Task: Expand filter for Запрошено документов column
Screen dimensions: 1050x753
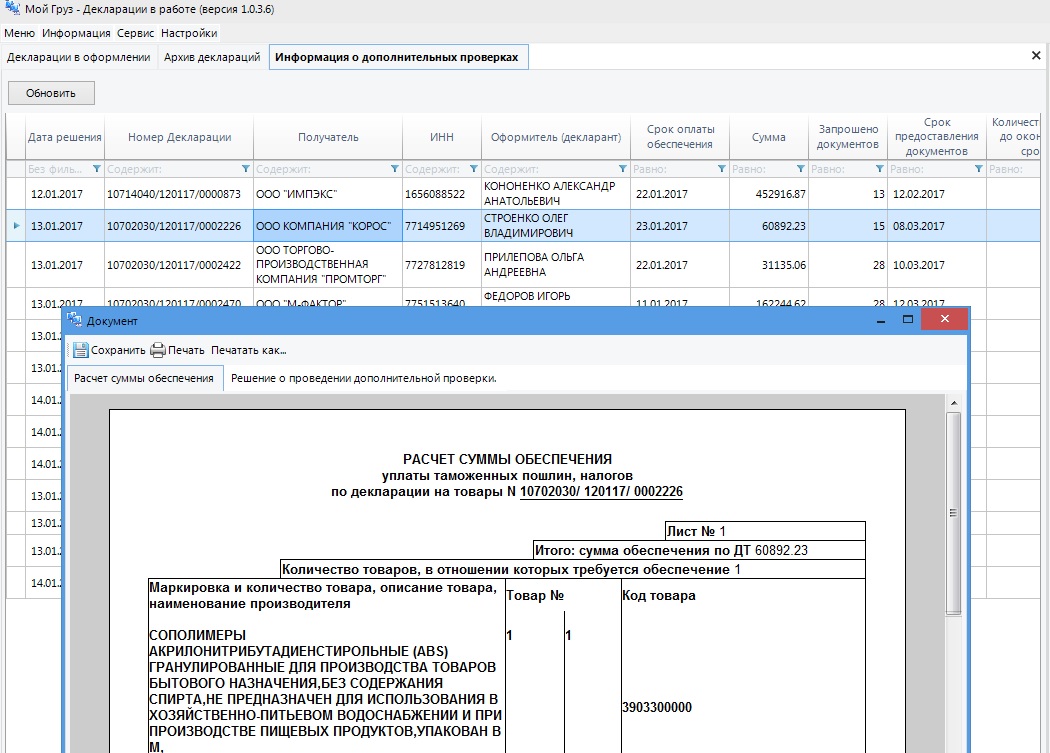Action: (x=879, y=169)
